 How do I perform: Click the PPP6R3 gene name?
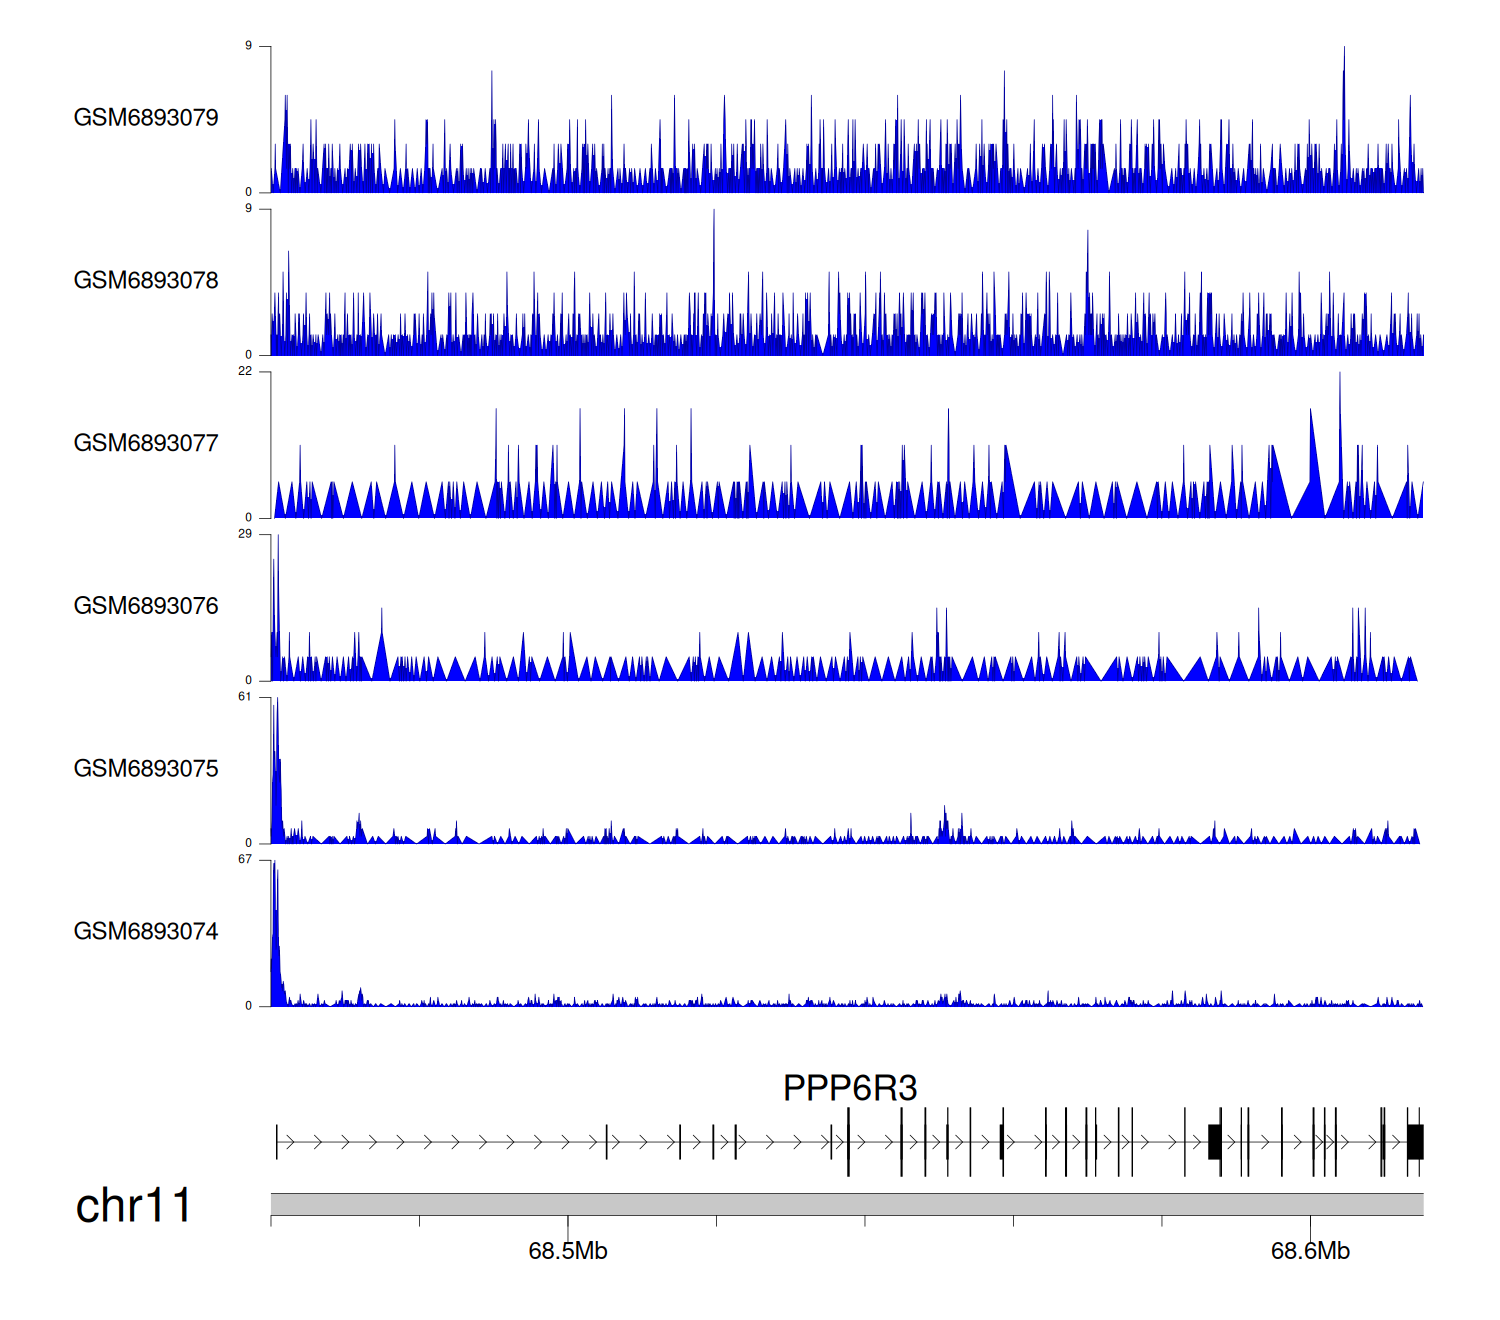pyautogui.click(x=849, y=1088)
